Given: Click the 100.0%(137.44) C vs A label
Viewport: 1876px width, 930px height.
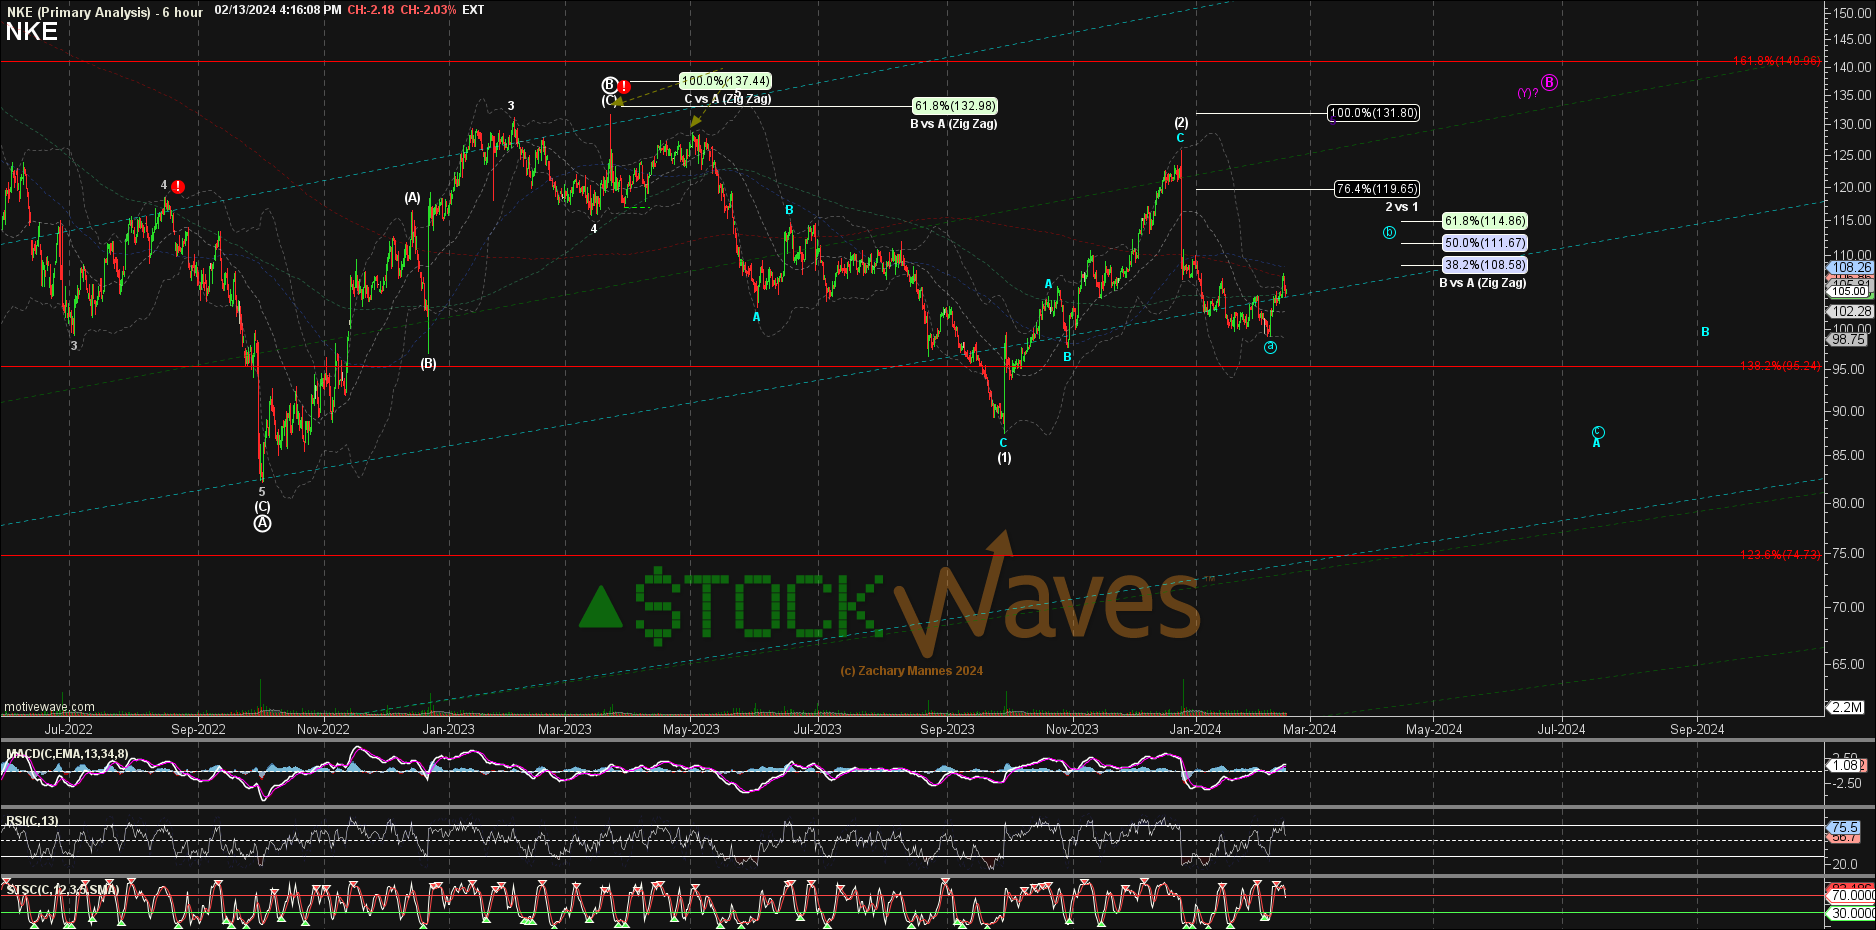Looking at the screenshot, I should click(x=725, y=81).
